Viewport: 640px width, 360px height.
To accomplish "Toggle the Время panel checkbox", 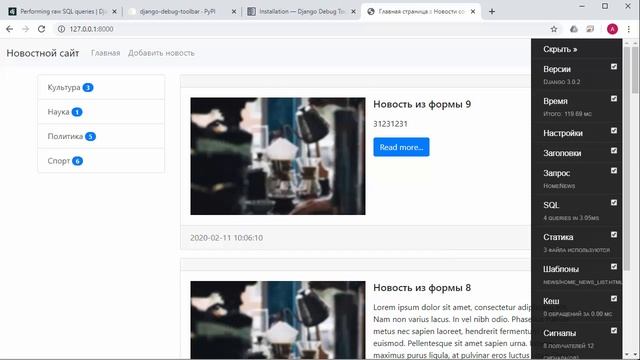I will click(x=614, y=98).
